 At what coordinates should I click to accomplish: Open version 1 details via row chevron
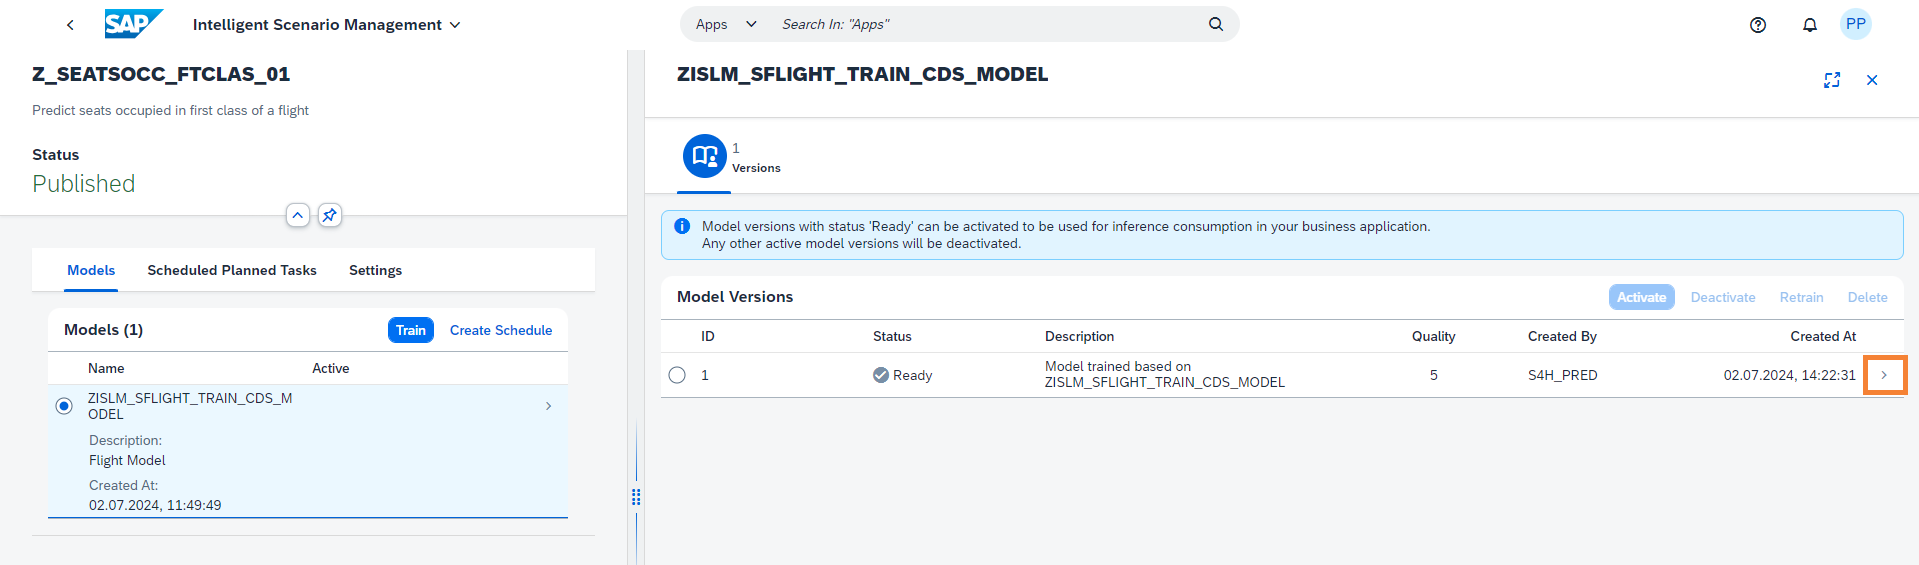(x=1884, y=375)
